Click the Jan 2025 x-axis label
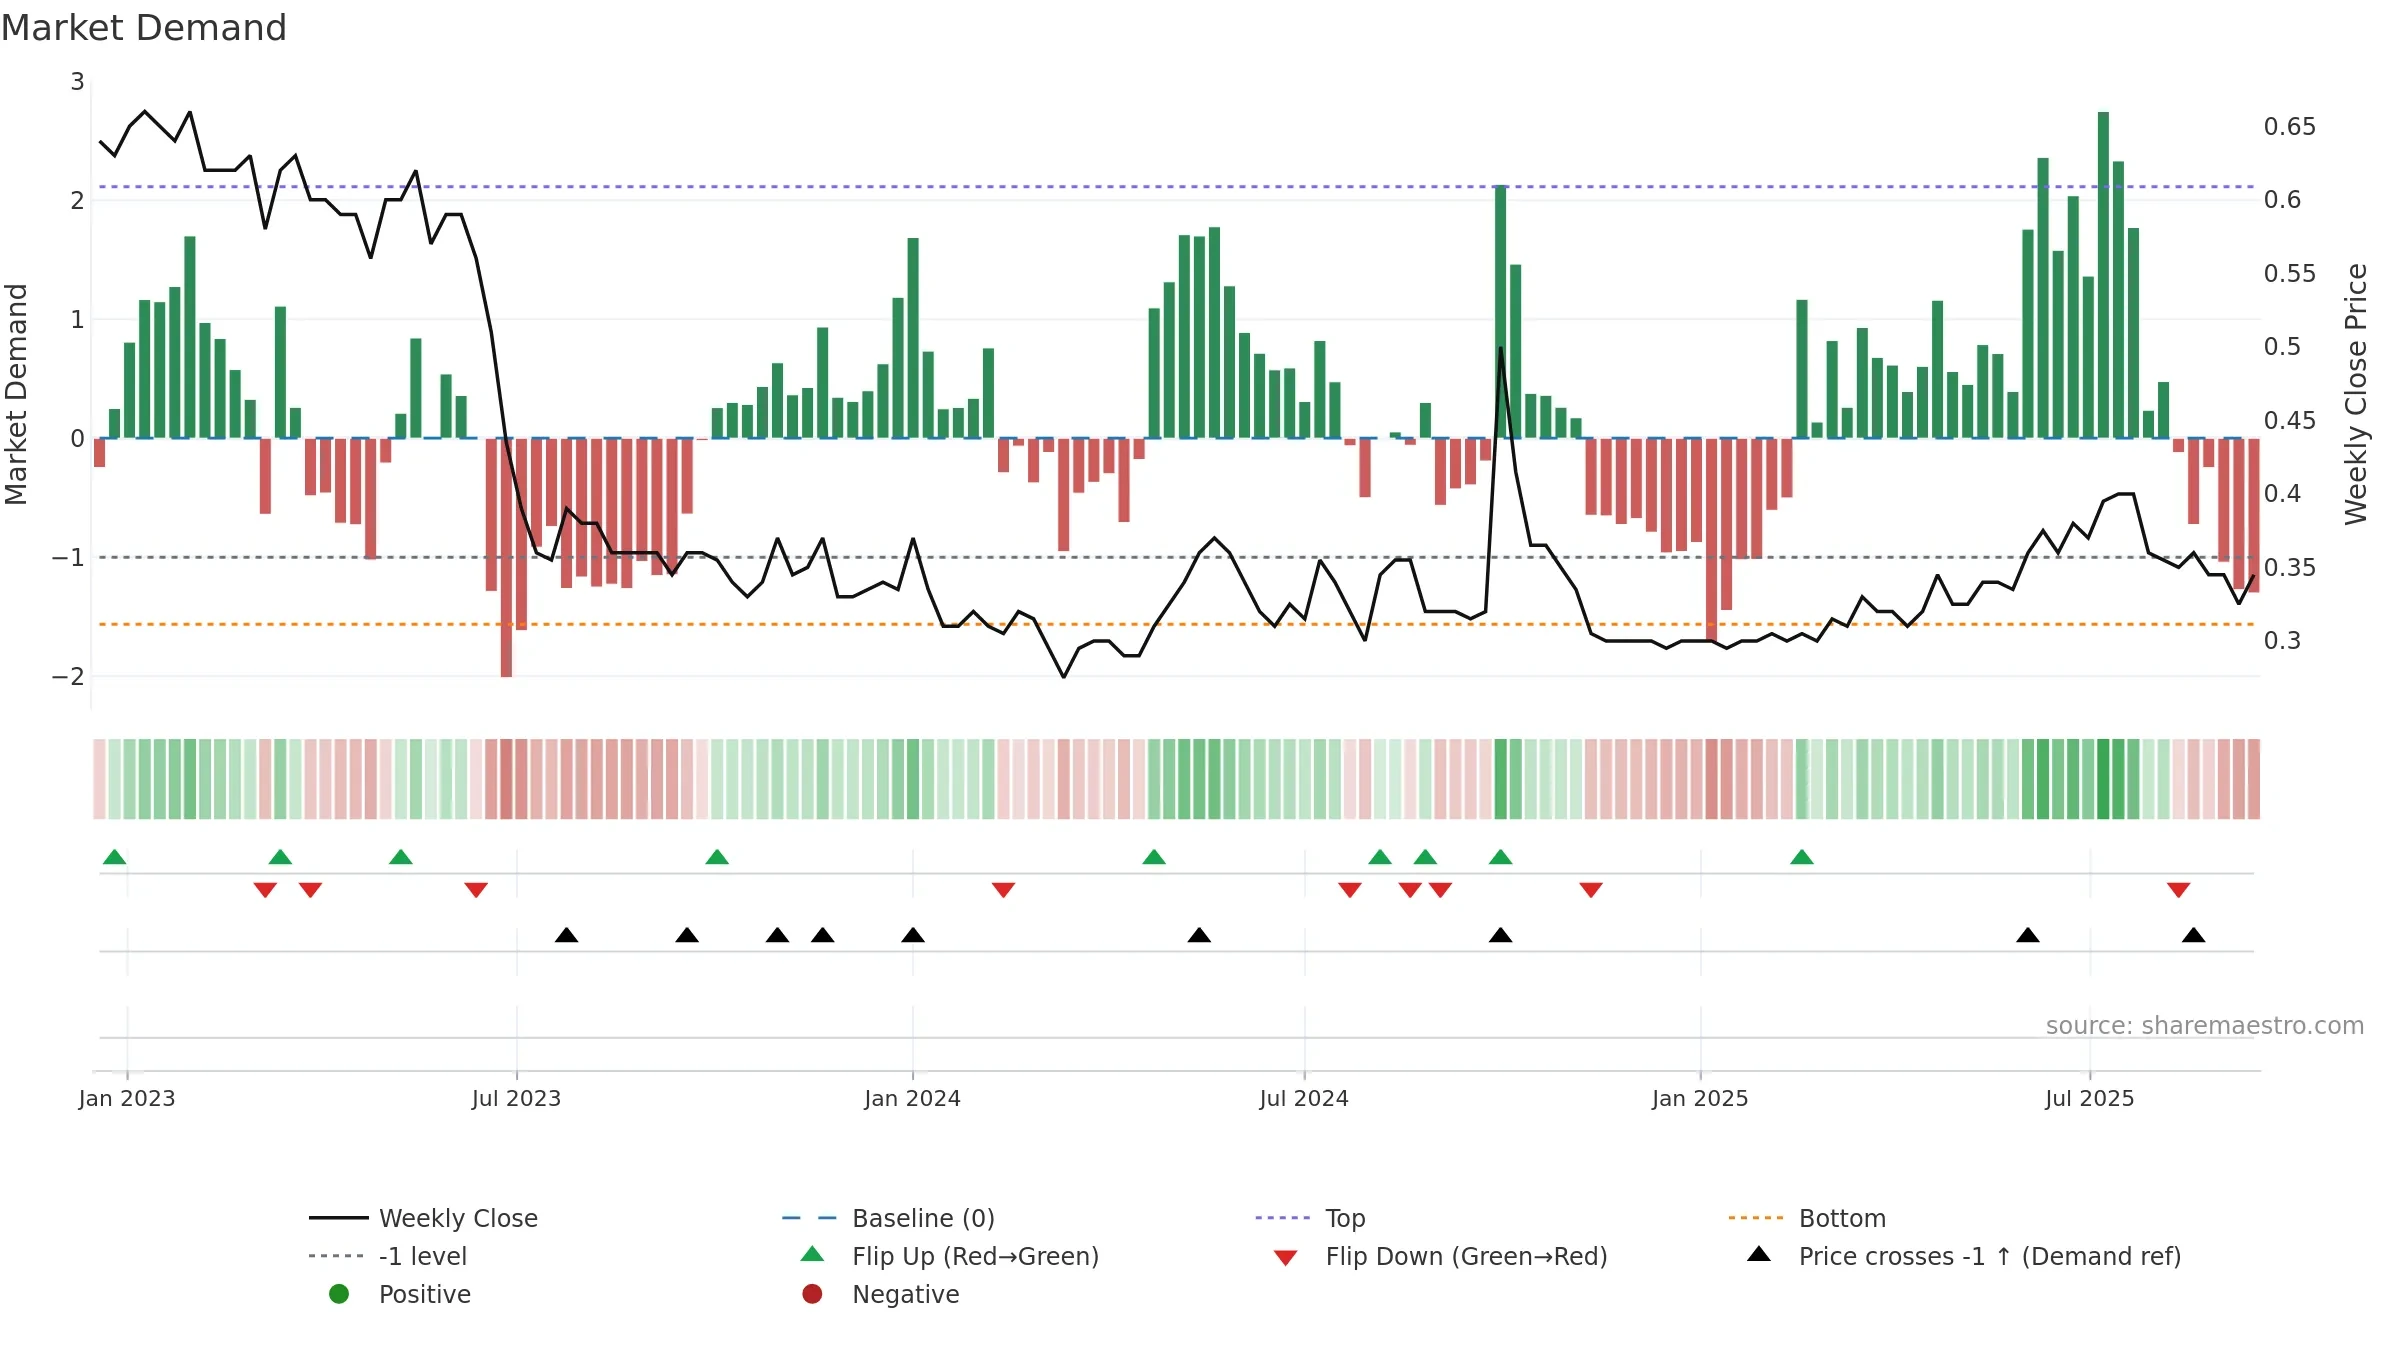The height and width of the screenshot is (1350, 2400). 1701,1099
